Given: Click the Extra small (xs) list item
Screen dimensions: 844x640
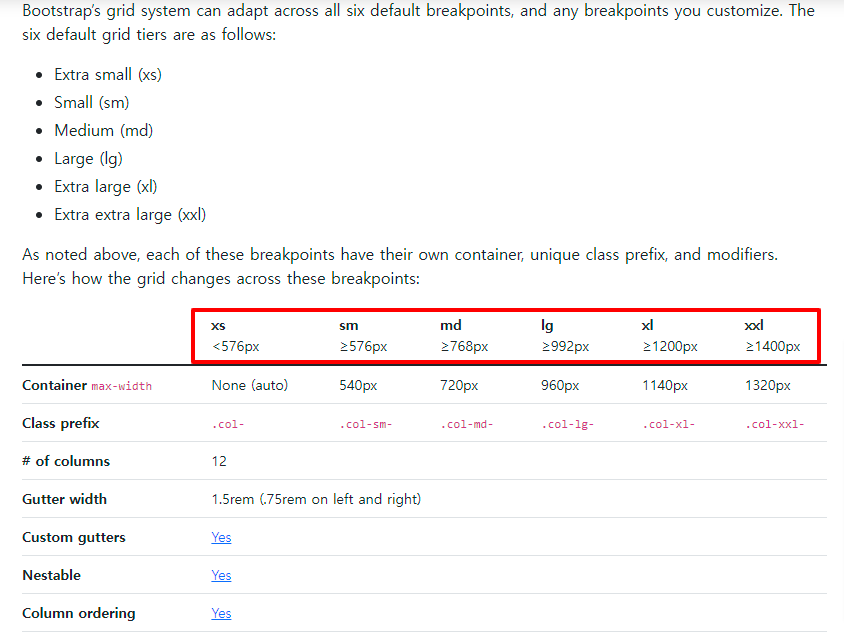Looking at the screenshot, I should click(x=108, y=74).
